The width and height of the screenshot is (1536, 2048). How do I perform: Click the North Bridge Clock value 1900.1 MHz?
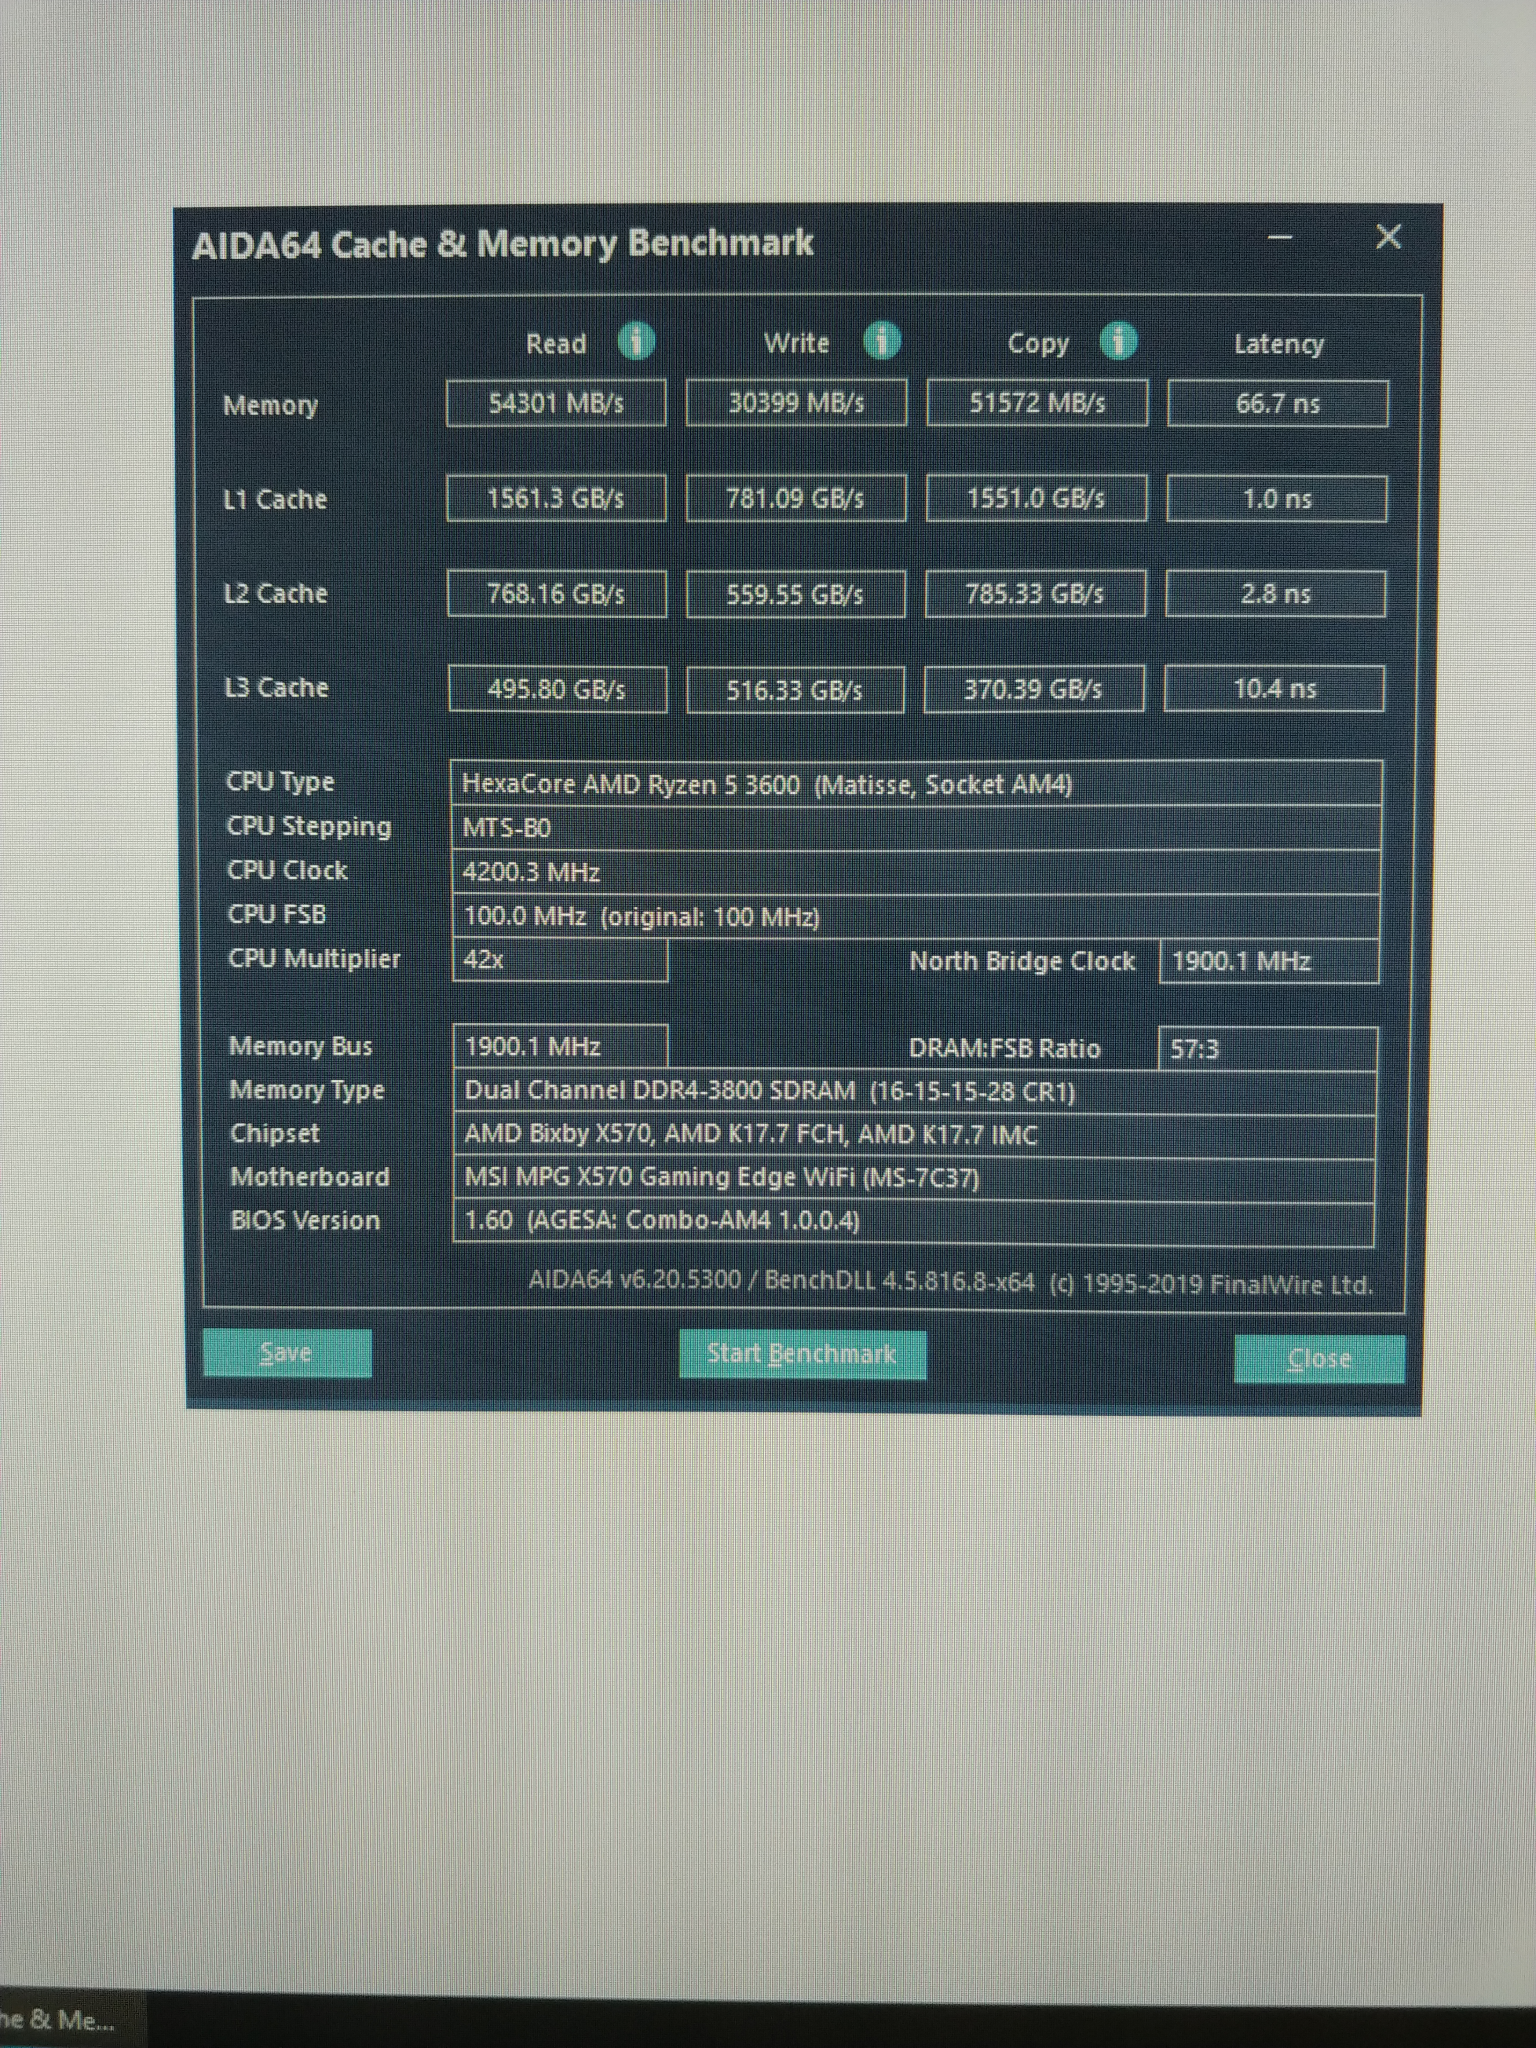(1270, 961)
